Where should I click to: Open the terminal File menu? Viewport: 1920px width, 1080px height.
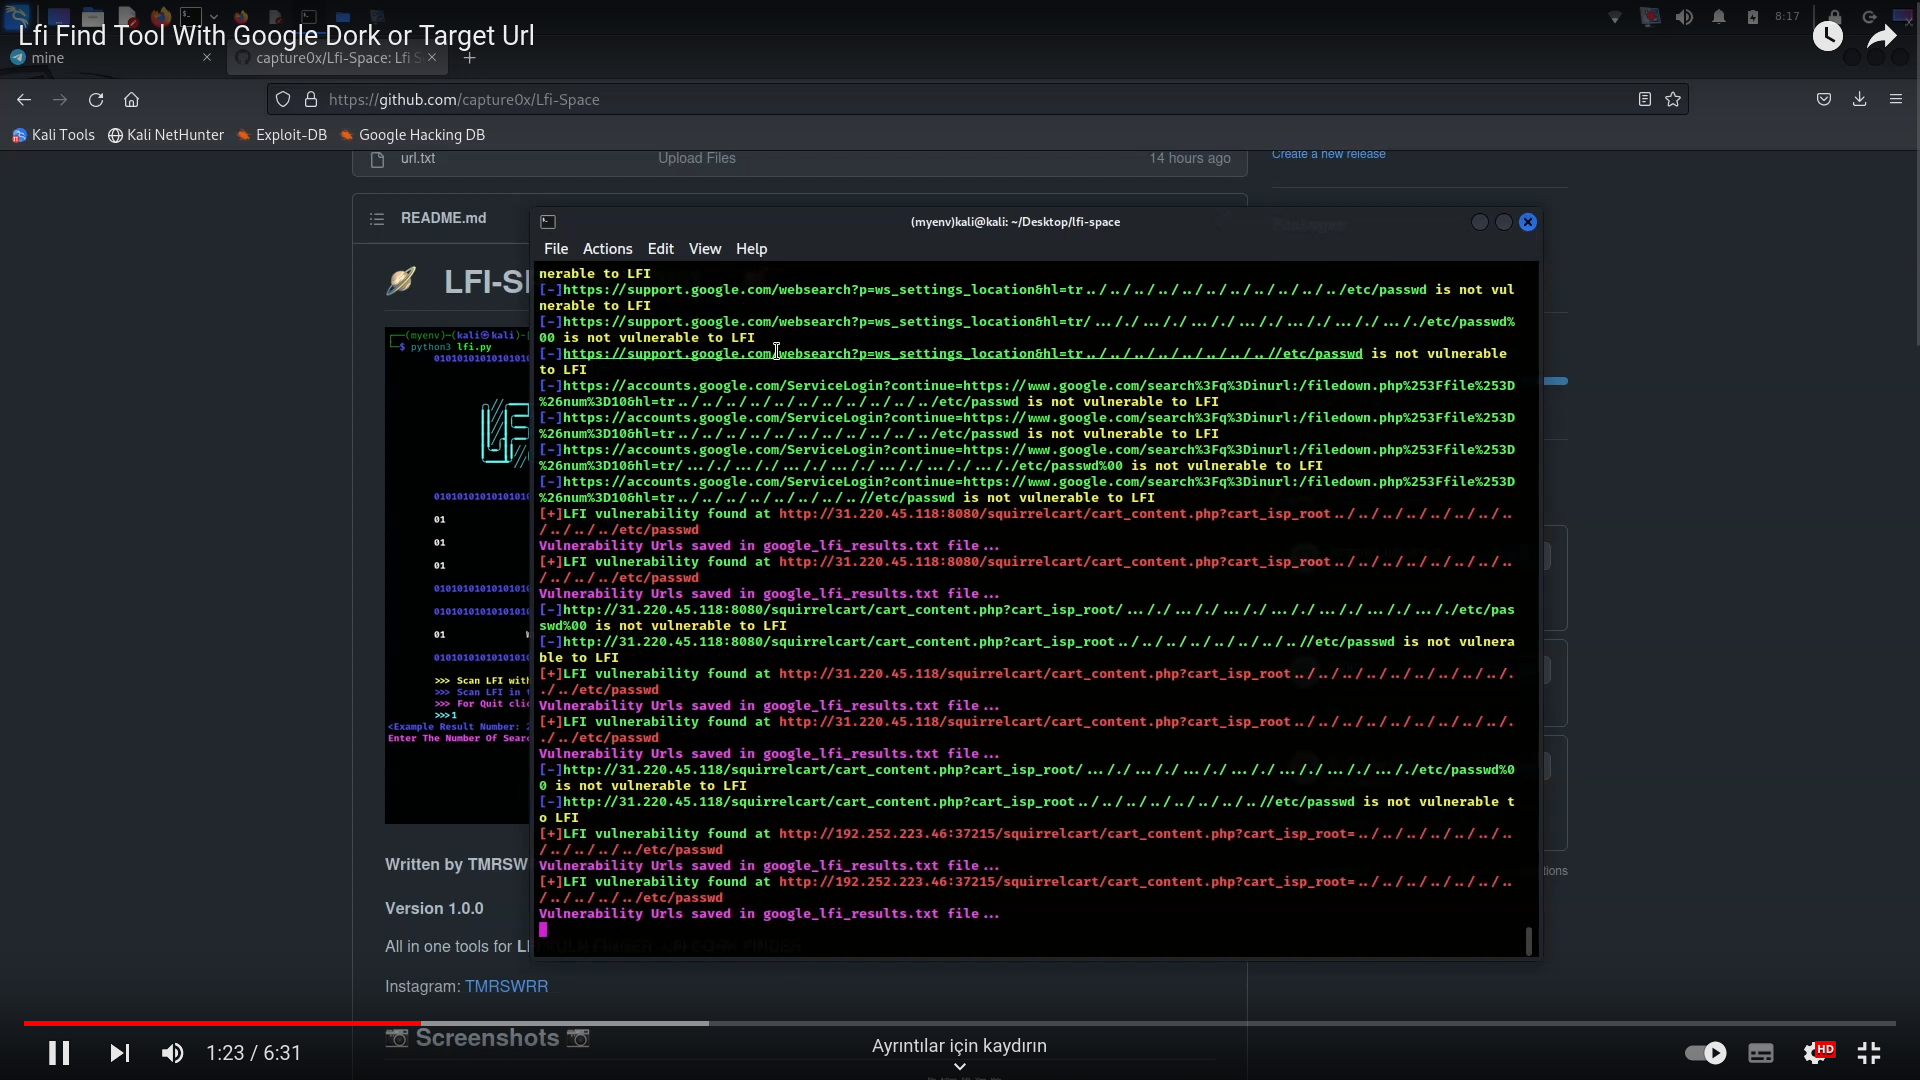click(x=556, y=249)
